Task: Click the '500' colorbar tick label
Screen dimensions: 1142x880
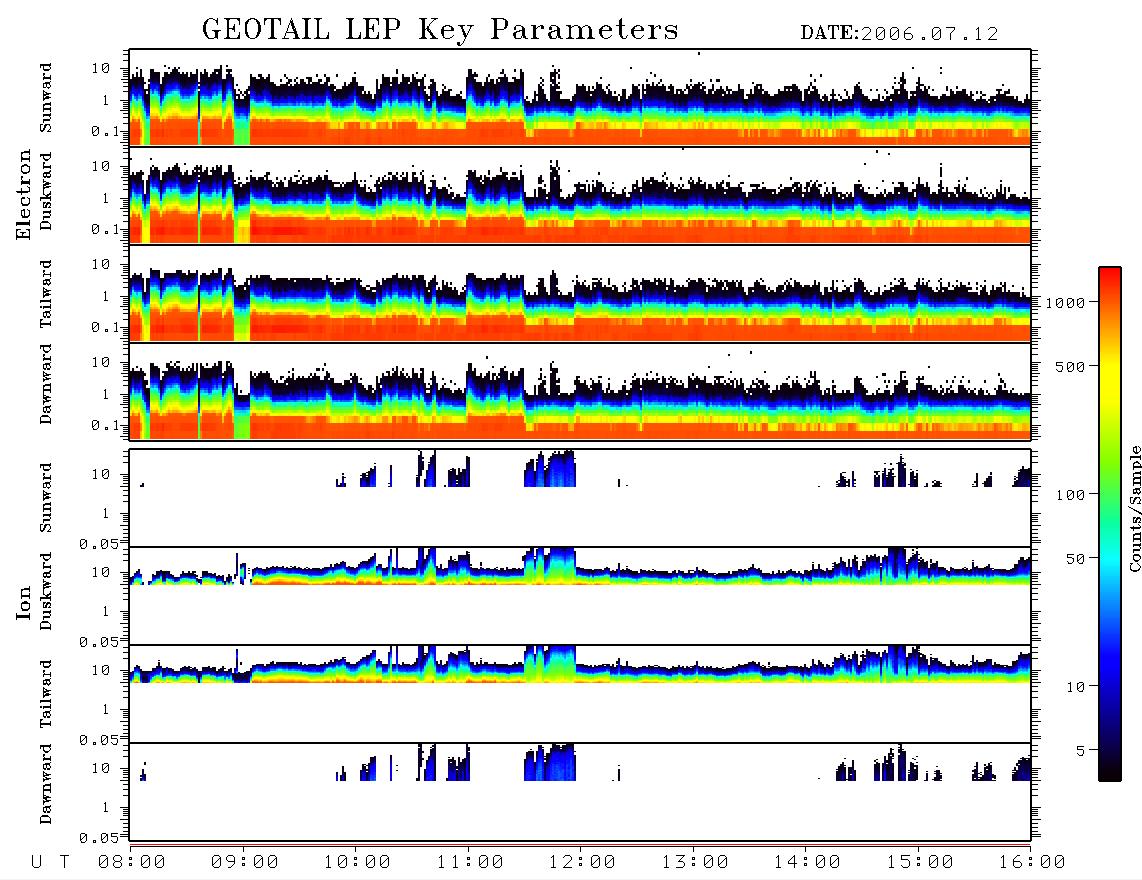Action: pyautogui.click(x=1070, y=366)
